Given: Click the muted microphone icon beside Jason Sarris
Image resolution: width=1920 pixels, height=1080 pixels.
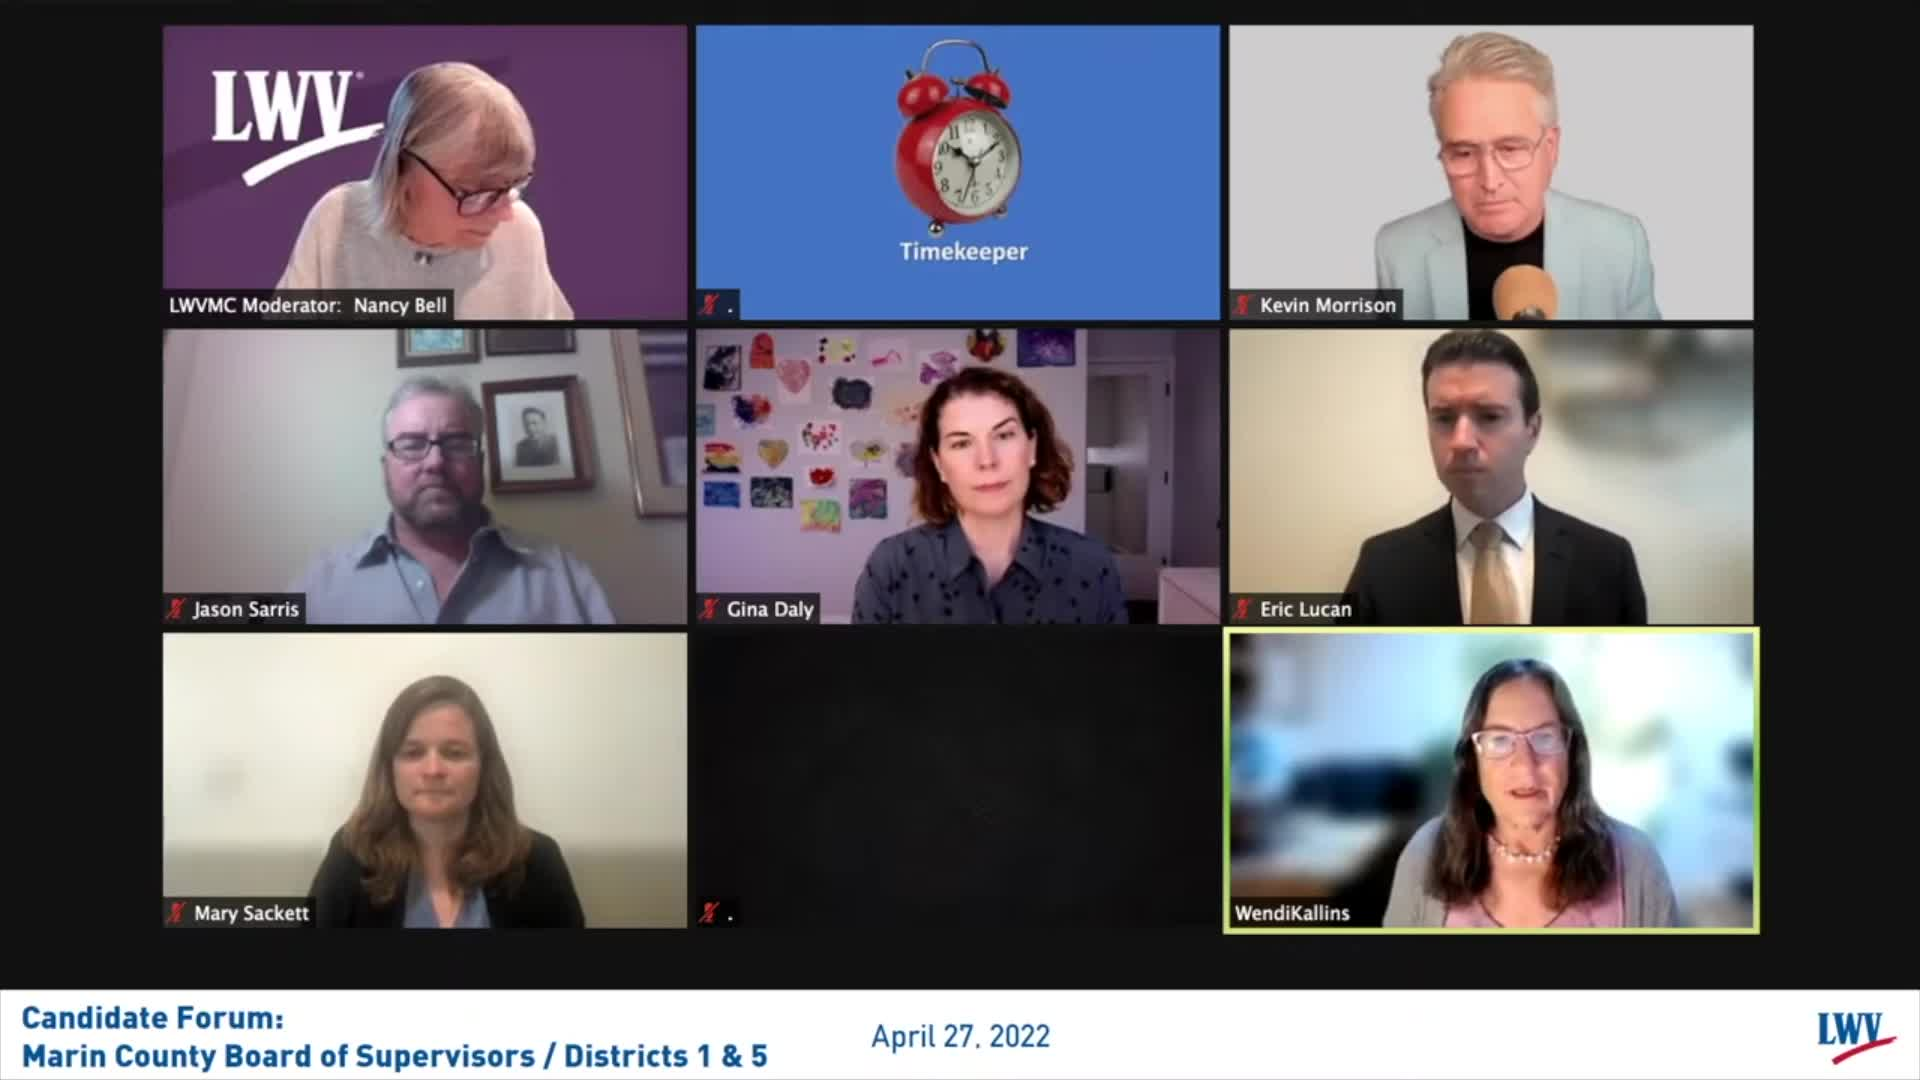Looking at the screenshot, I should click(177, 609).
